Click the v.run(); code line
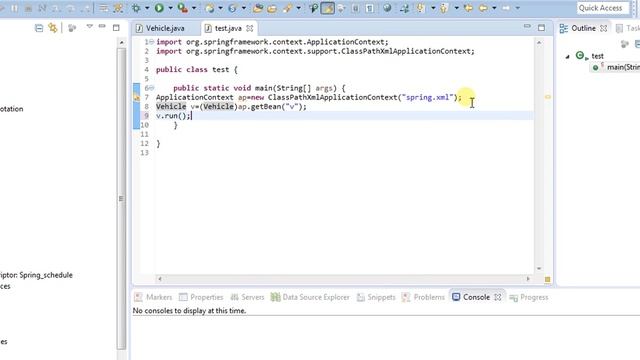This screenshot has width=640, height=360. click(173, 116)
